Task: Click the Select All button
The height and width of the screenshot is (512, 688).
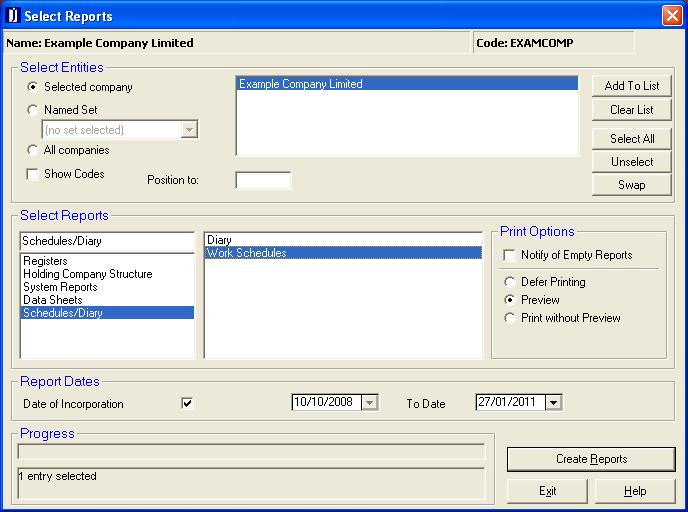Action: [631, 139]
